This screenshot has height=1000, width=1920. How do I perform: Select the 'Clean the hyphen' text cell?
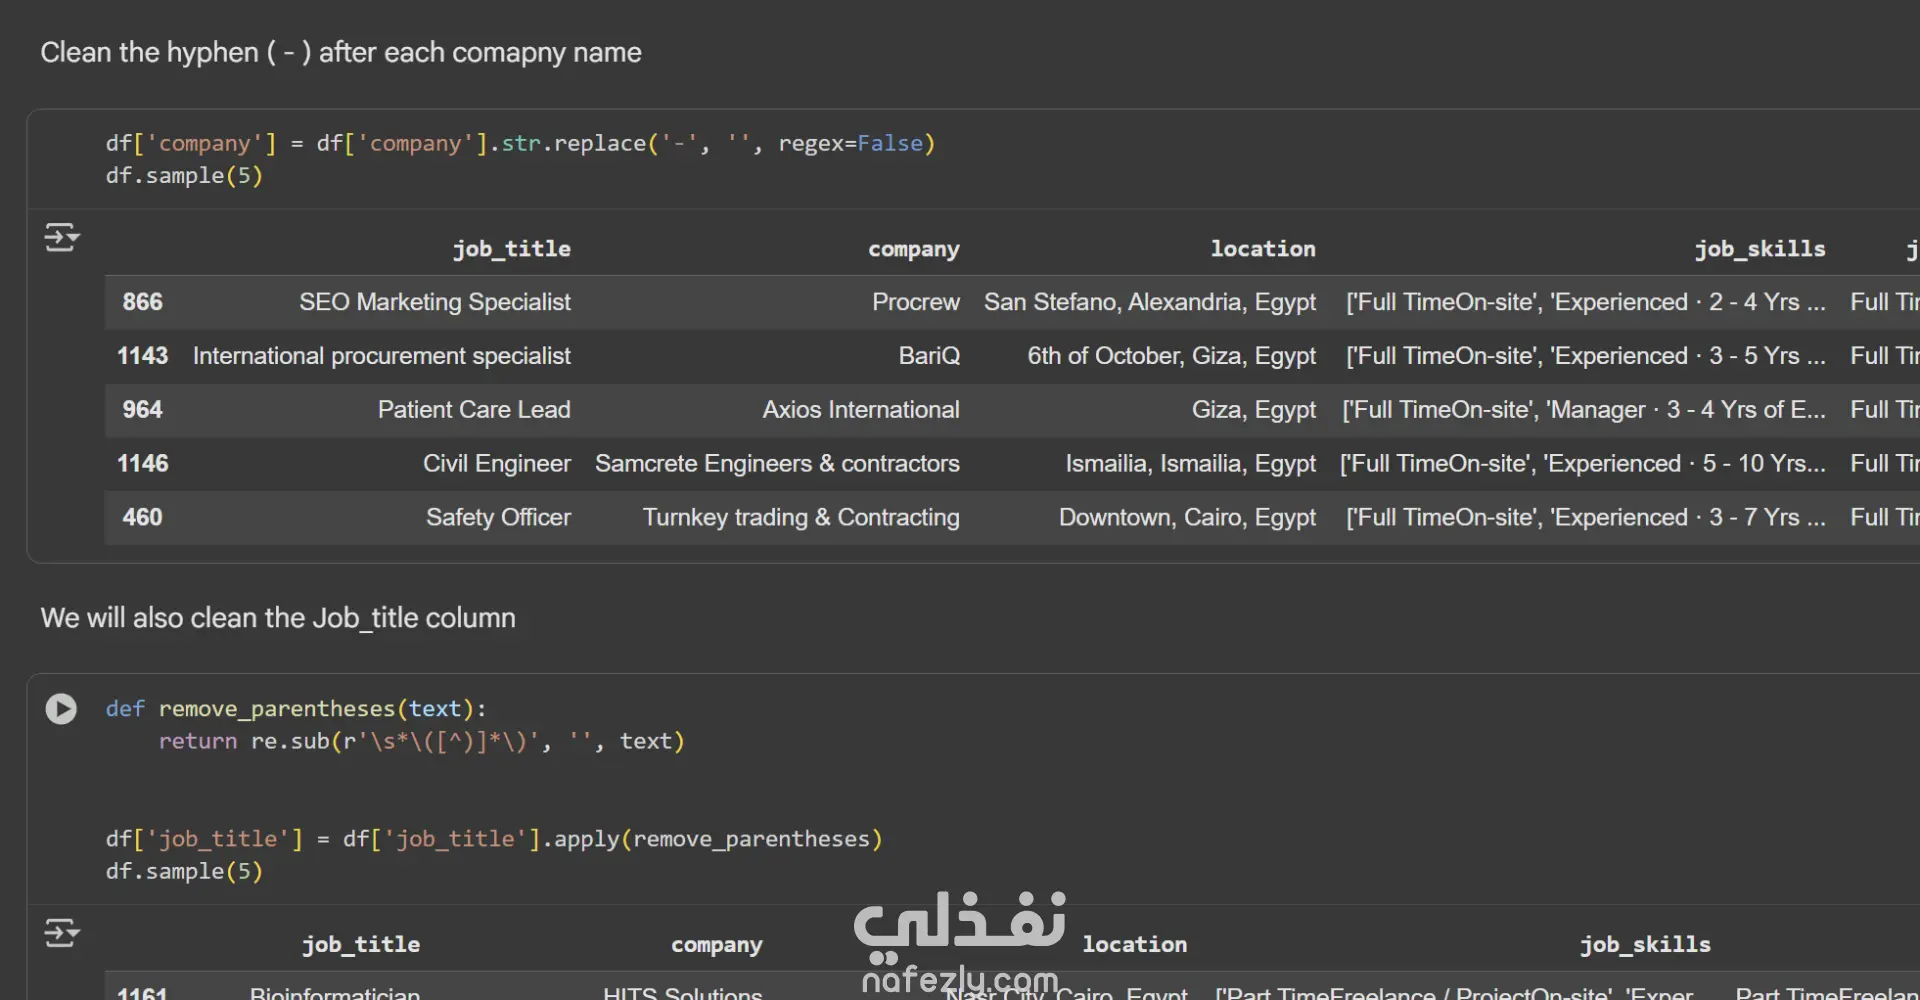pyautogui.click(x=341, y=53)
